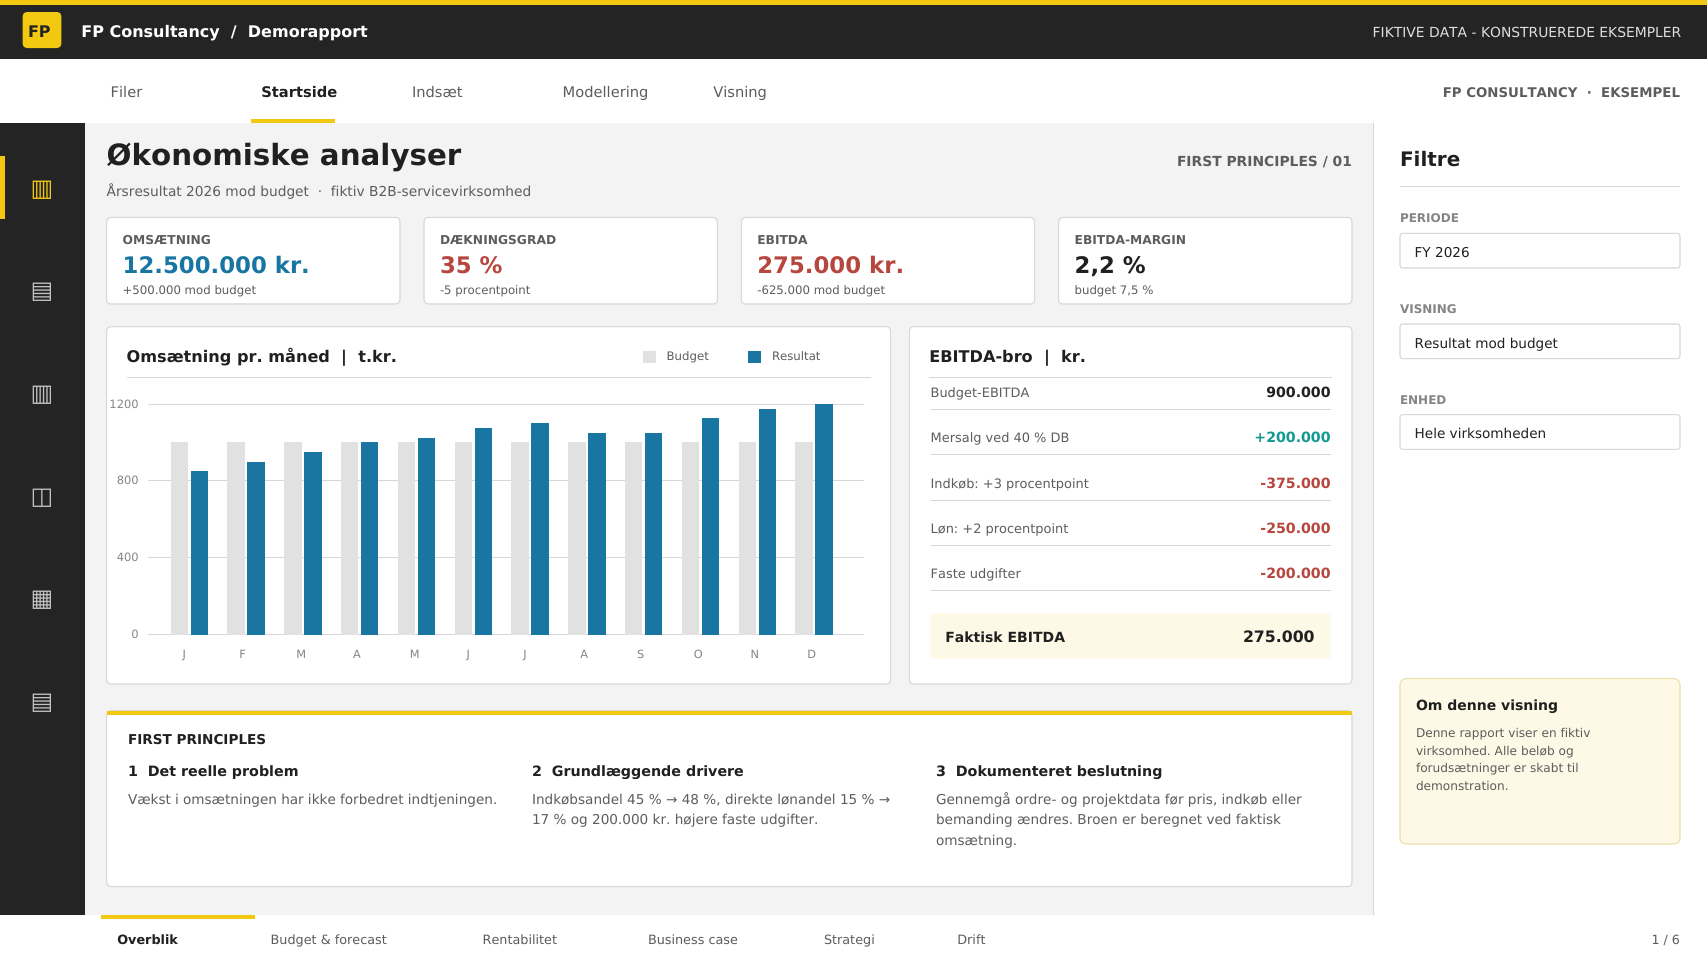Click the Budget-EBITDA row in EBITDA-bro
The width and height of the screenshot is (1707, 960).
(1130, 392)
